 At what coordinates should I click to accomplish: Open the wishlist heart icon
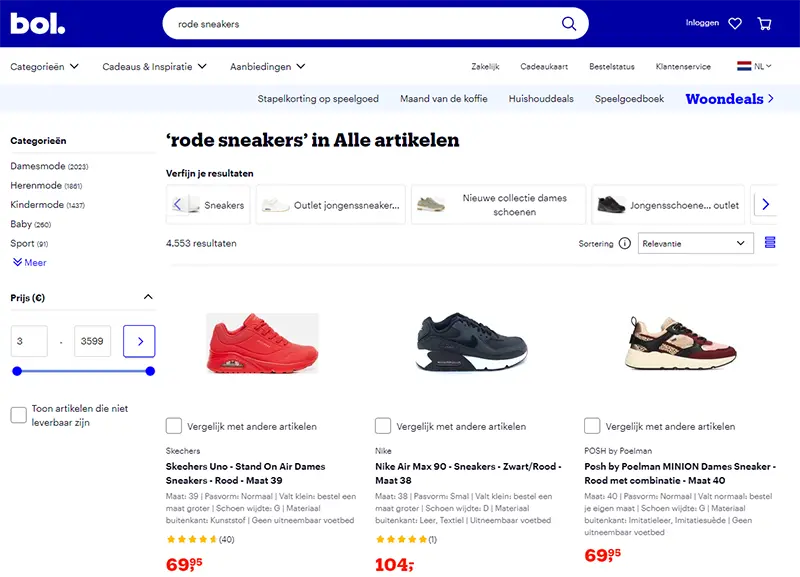pyautogui.click(x=735, y=23)
